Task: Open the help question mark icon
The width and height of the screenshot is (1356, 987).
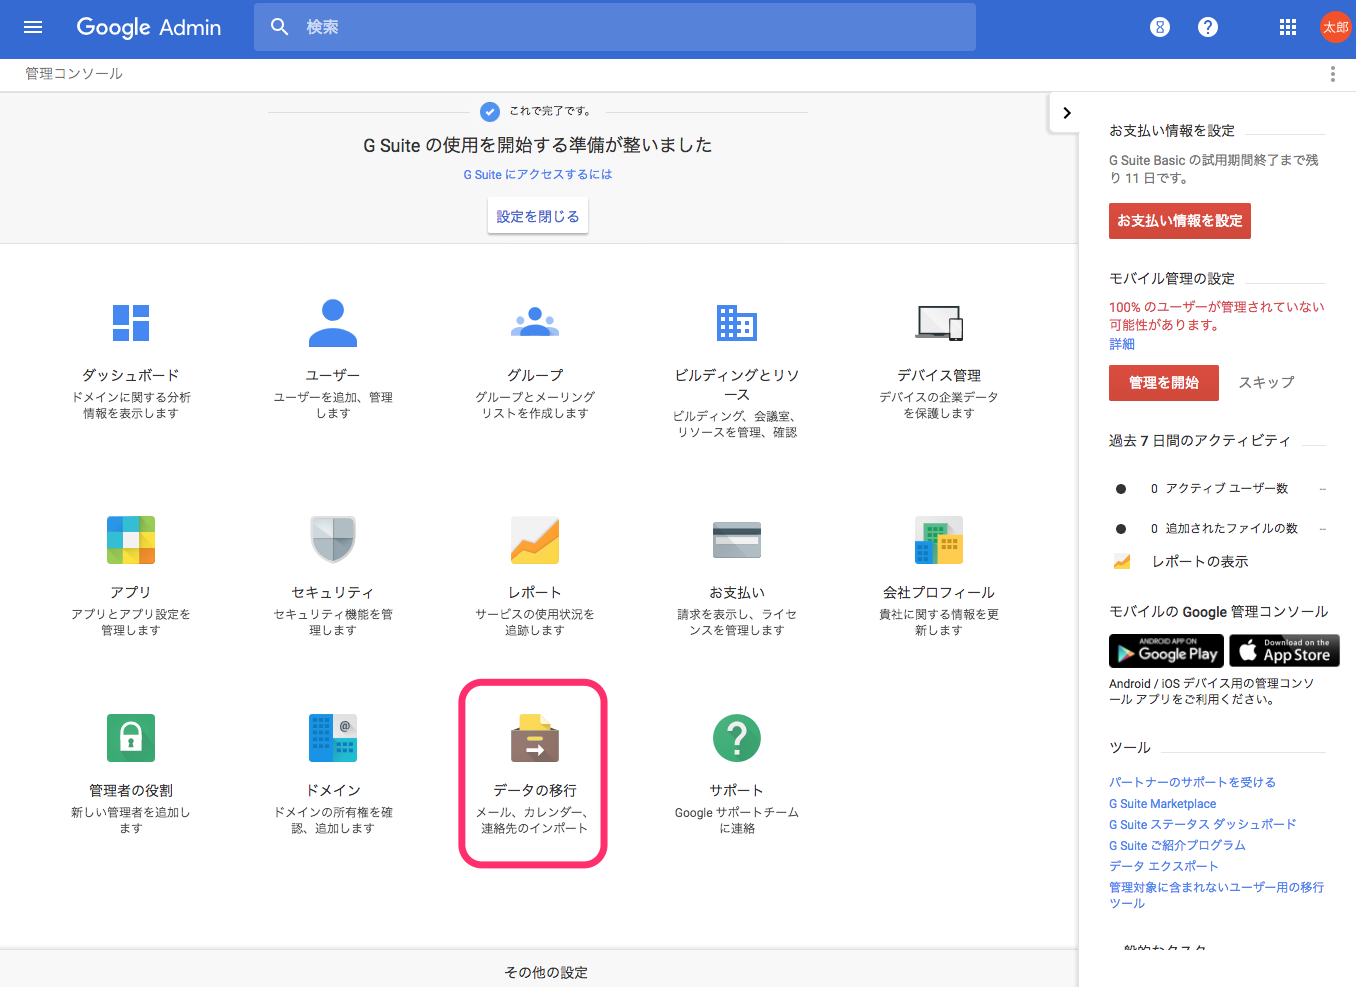Action: point(1208,27)
